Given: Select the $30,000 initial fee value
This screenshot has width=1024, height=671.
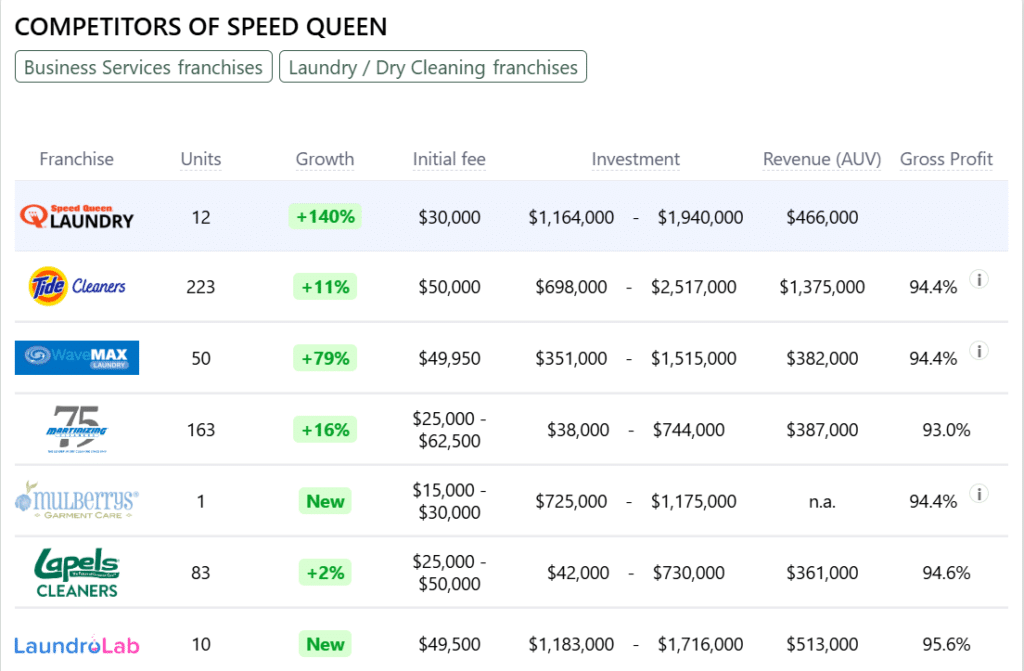Looking at the screenshot, I should tap(449, 217).
